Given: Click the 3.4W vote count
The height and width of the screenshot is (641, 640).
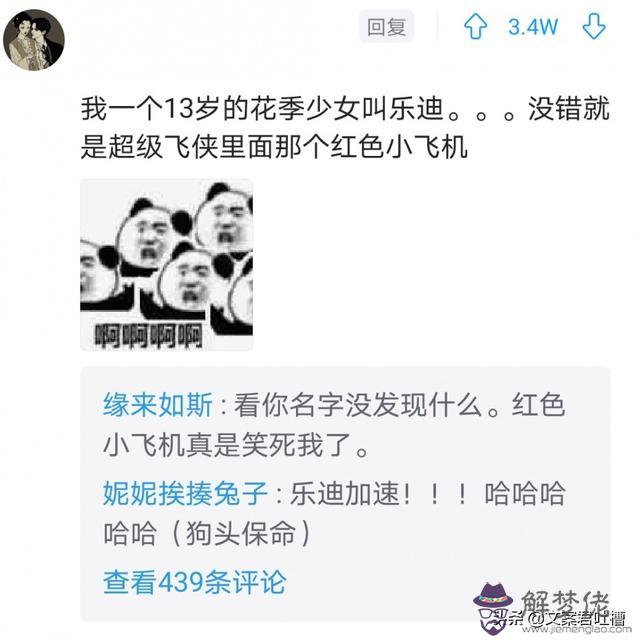Looking at the screenshot, I should coord(533,27).
